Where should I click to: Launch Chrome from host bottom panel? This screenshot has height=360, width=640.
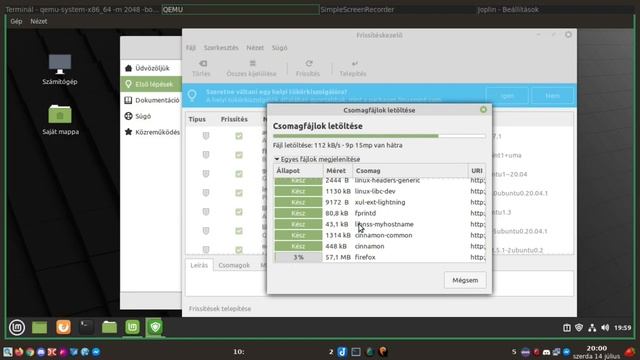[x=30, y=352]
